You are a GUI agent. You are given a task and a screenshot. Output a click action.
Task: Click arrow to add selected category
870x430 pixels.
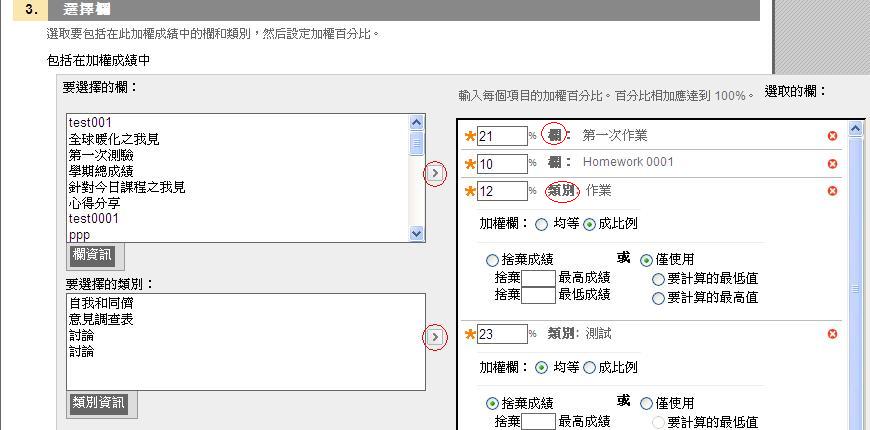click(435, 338)
